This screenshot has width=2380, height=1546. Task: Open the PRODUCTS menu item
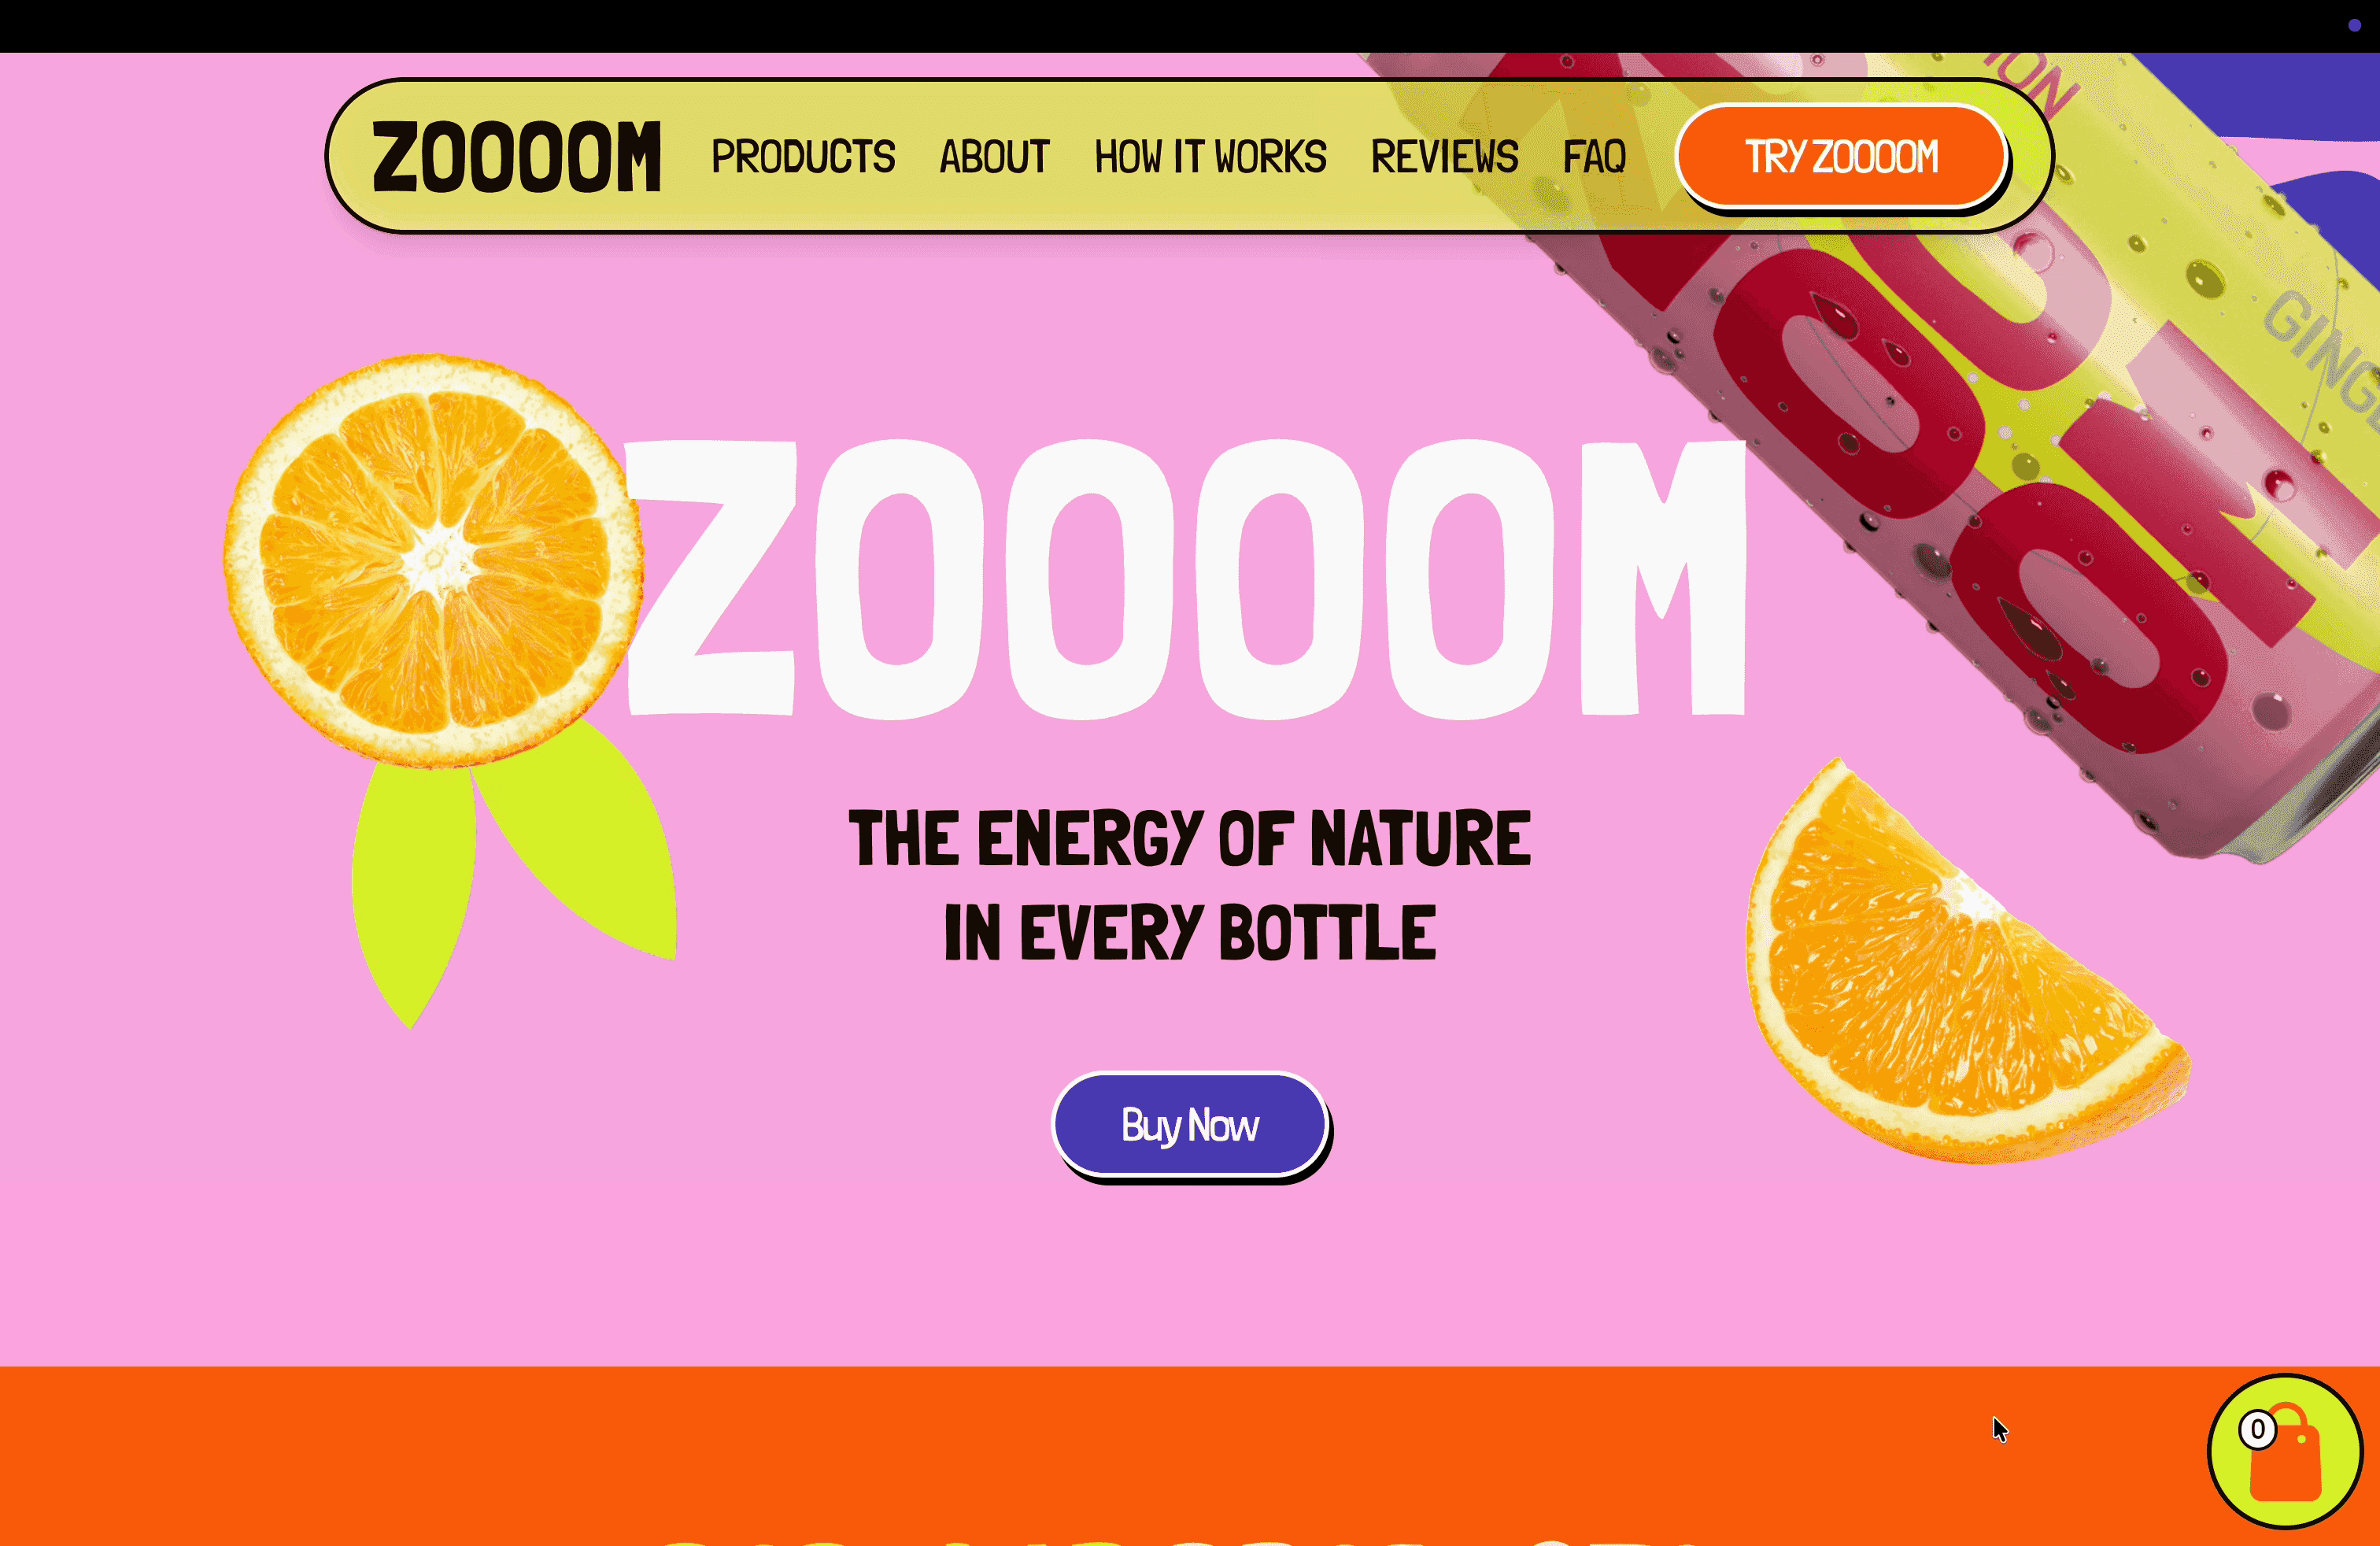pyautogui.click(x=803, y=157)
